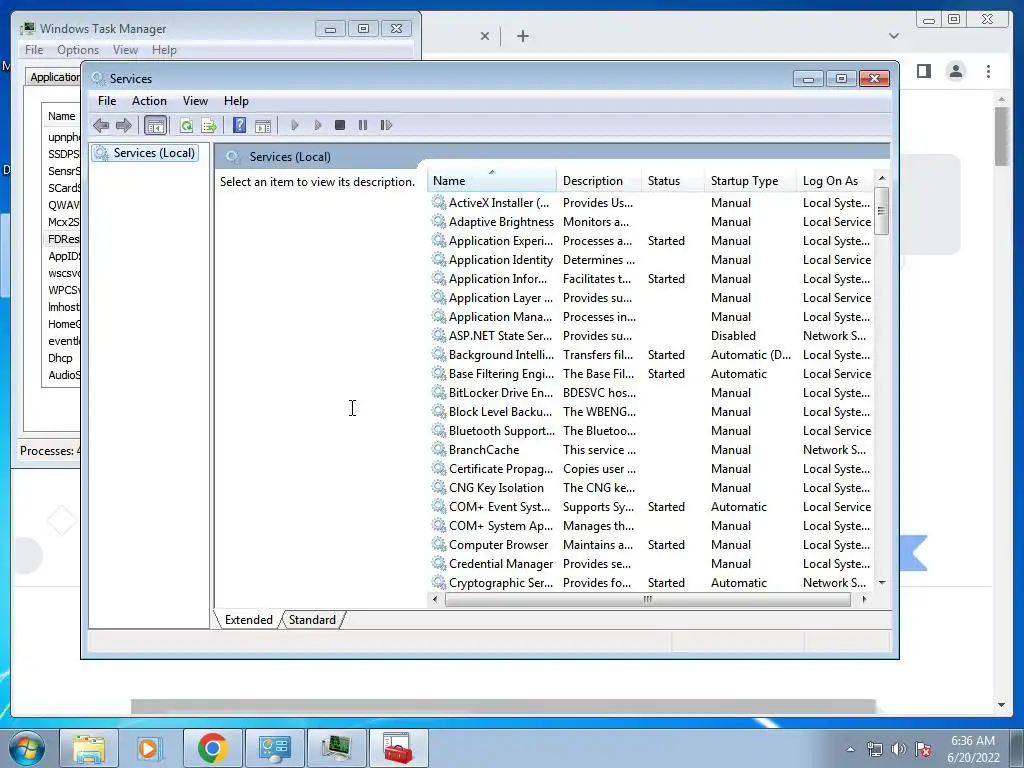This screenshot has width=1024, height=768.
Task: Click the Refresh icon in Services toolbar
Action: pos(186,125)
